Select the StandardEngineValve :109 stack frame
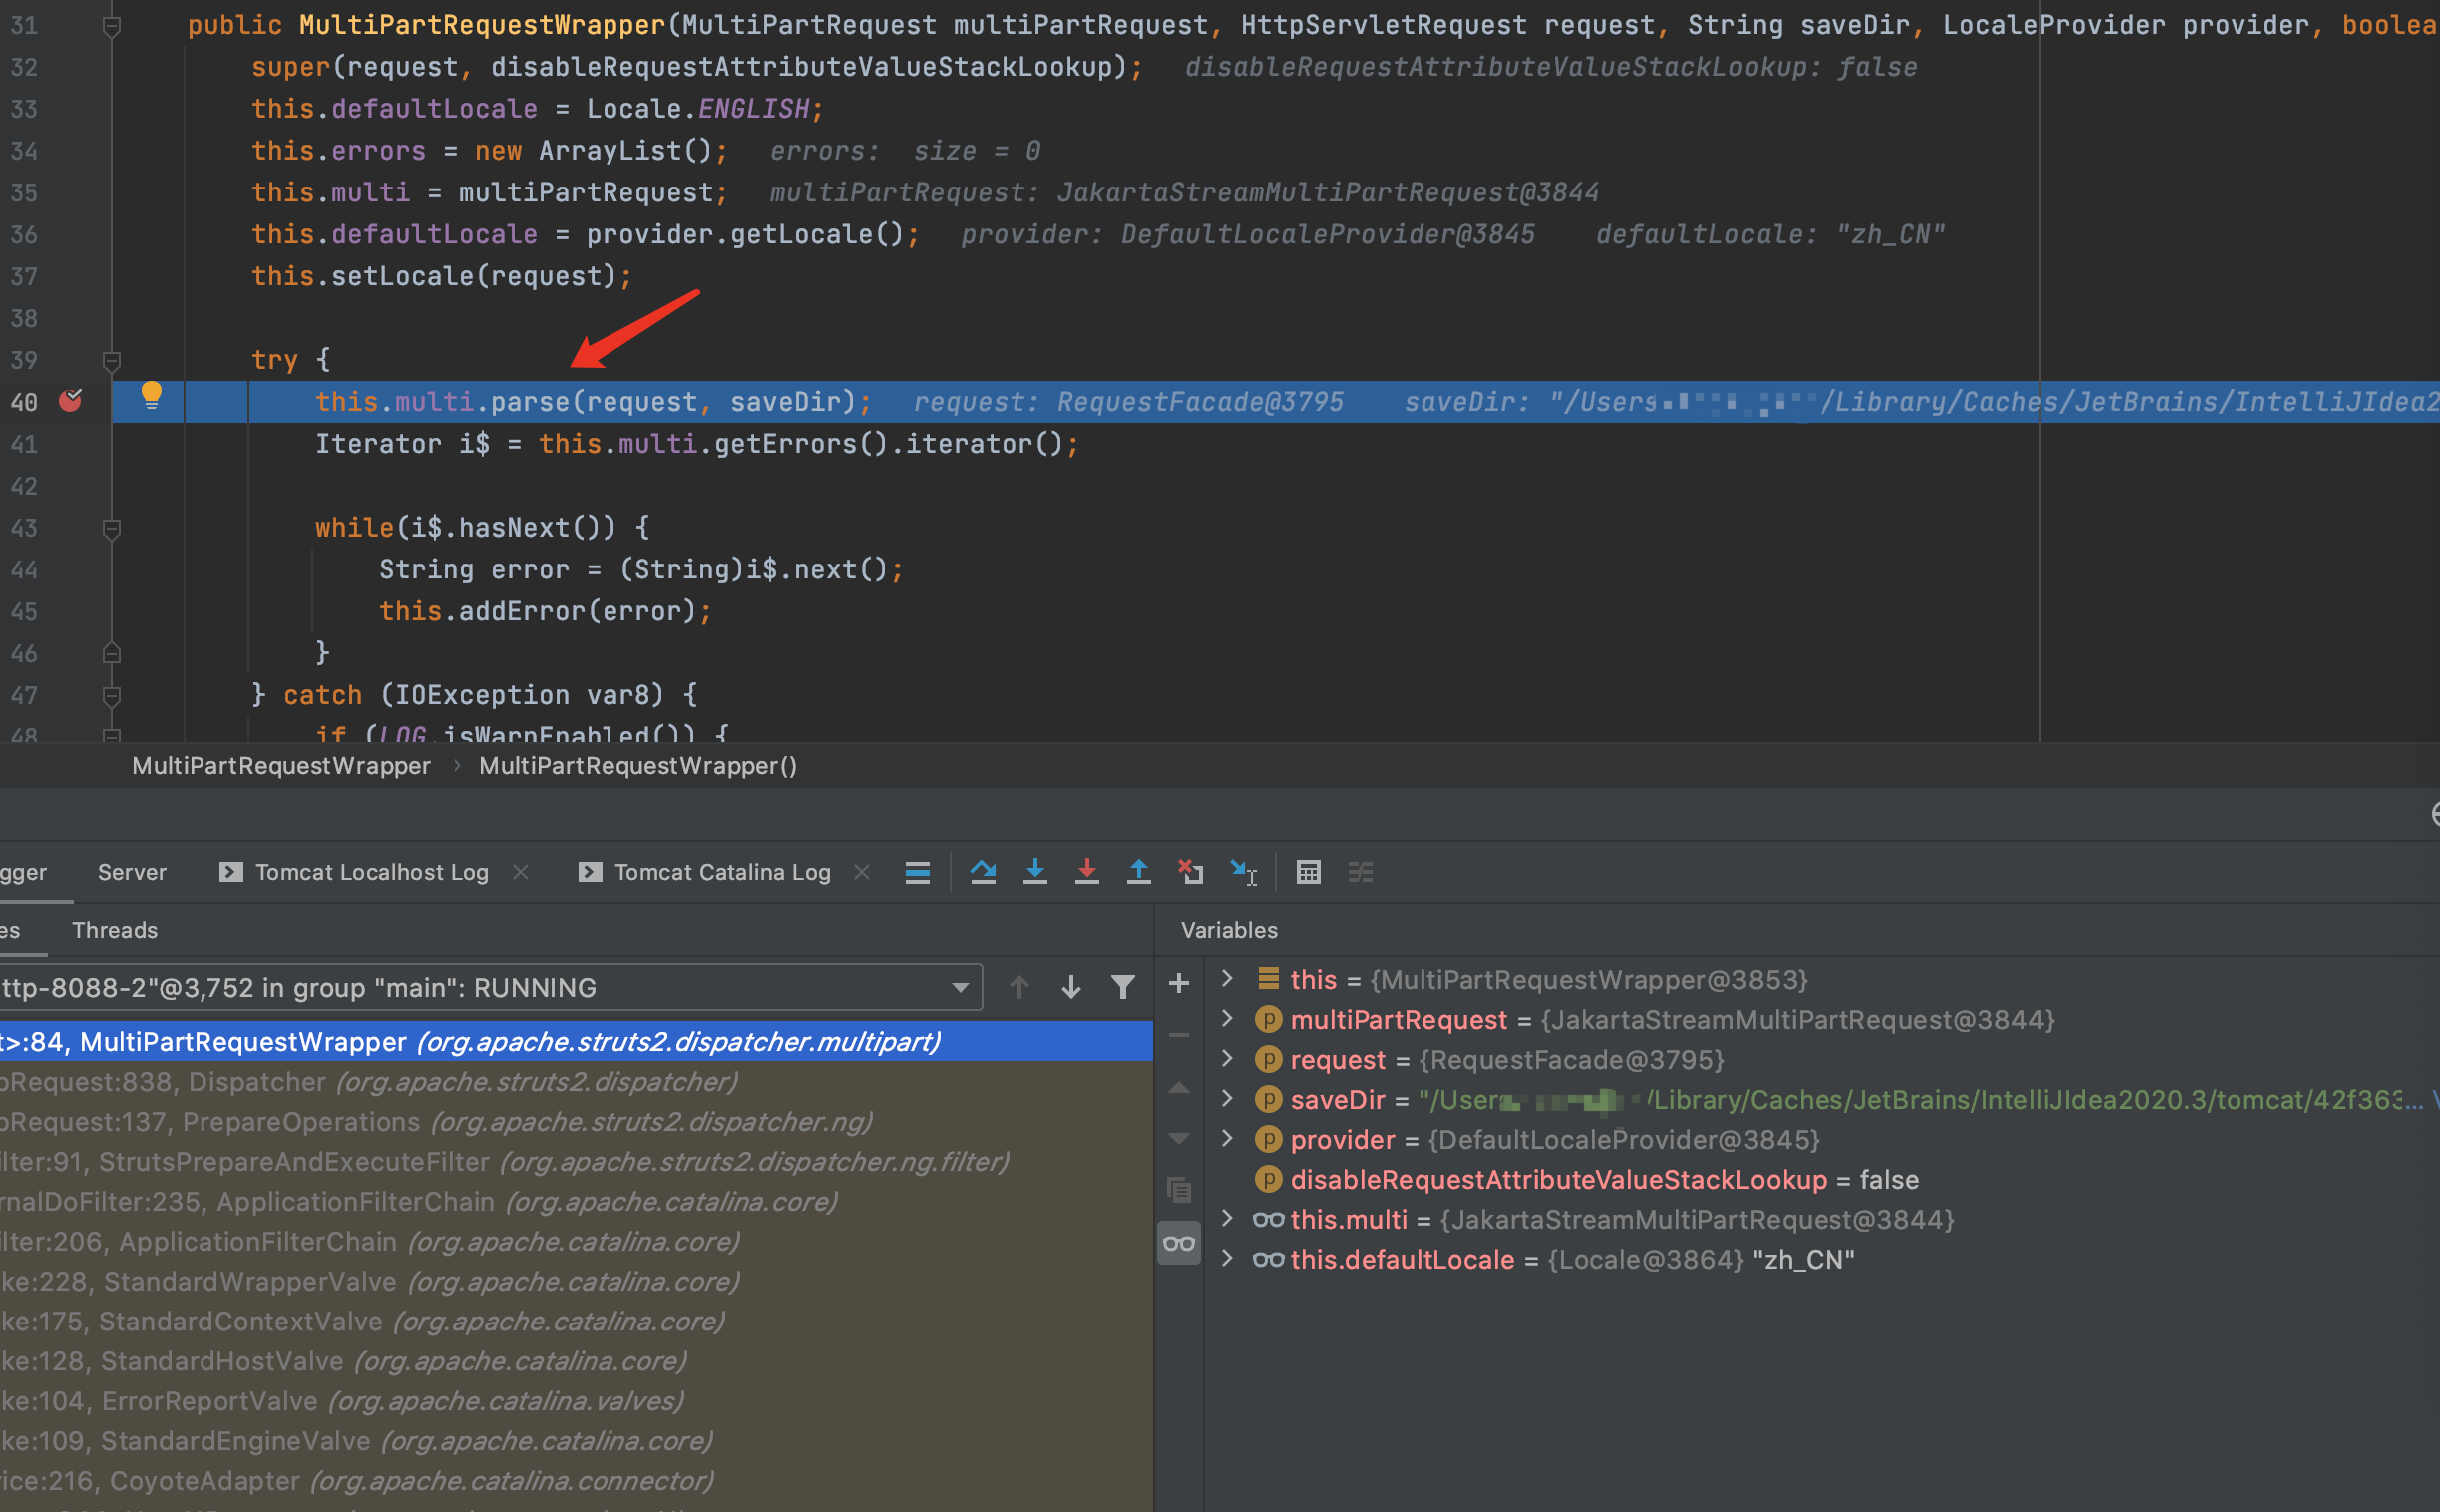 pyautogui.click(x=576, y=1441)
